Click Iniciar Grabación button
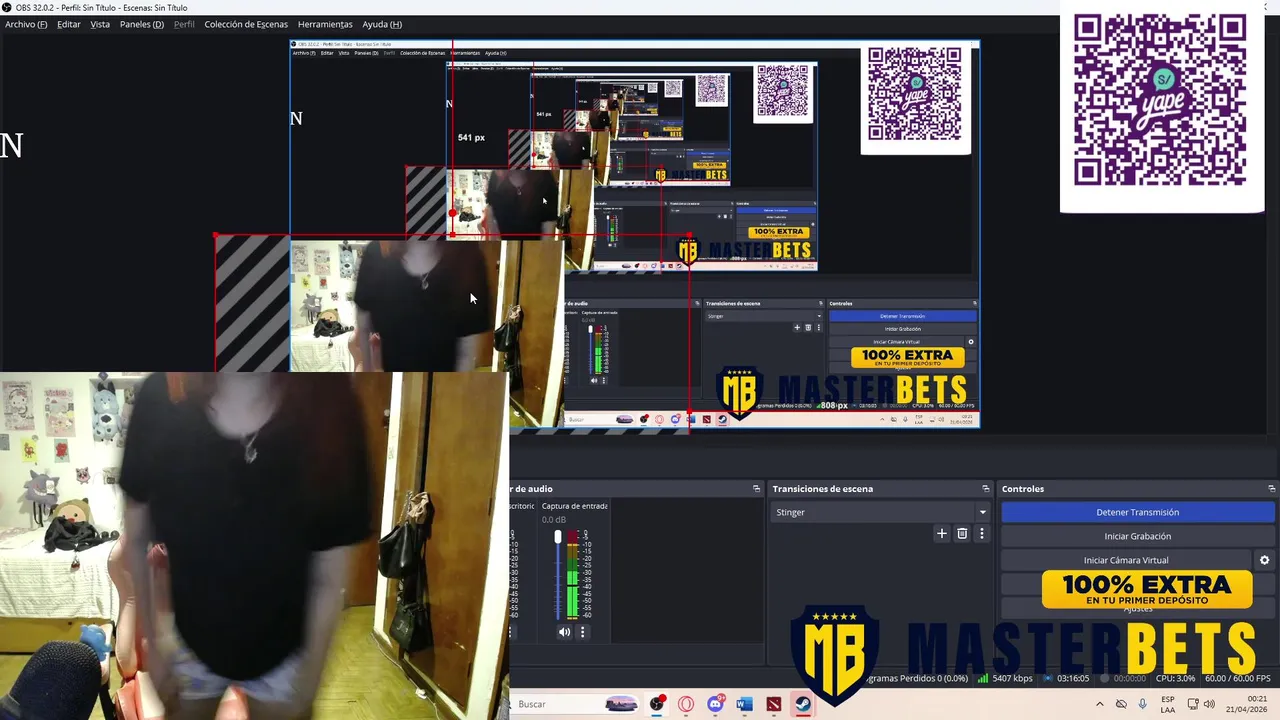 click(1138, 536)
